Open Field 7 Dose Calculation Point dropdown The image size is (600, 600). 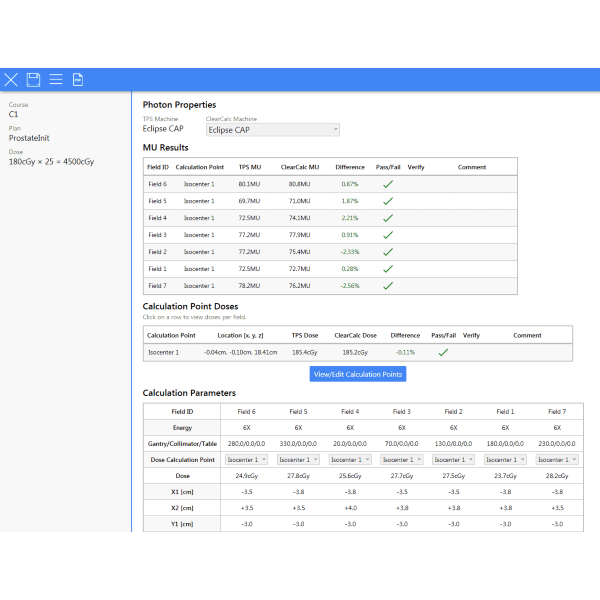(x=557, y=460)
